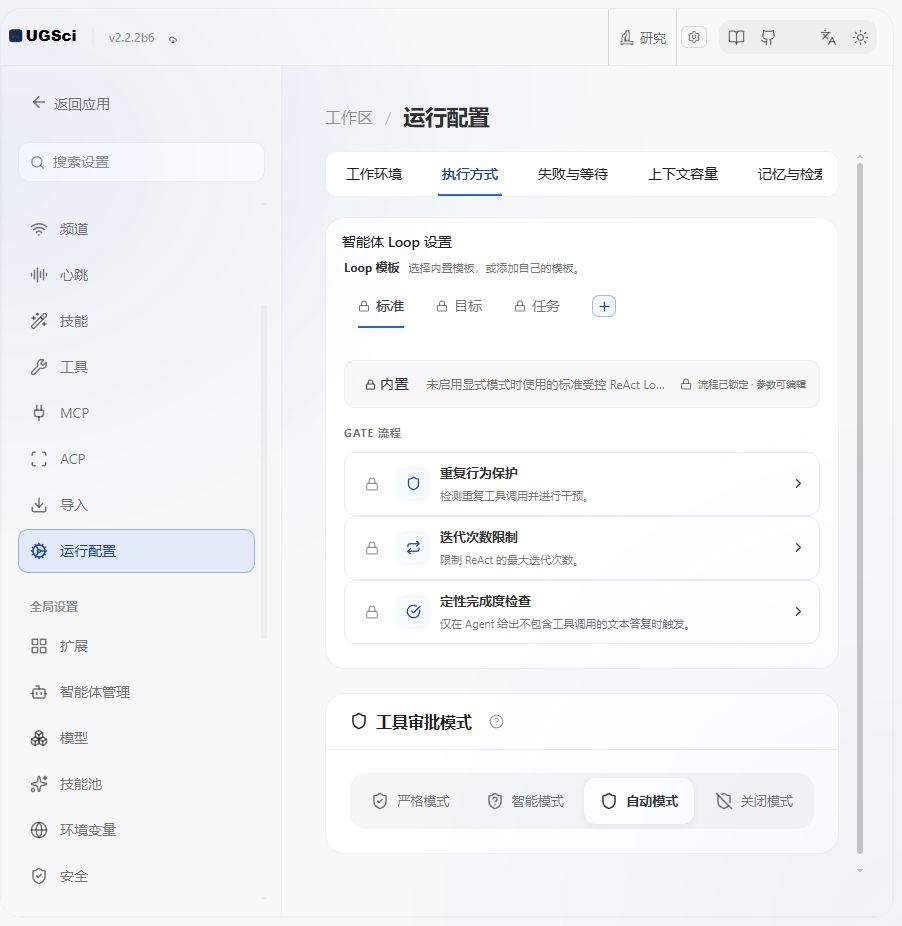Click the 全局设置 section label
Screen dimensions: 902x926
coord(54,607)
